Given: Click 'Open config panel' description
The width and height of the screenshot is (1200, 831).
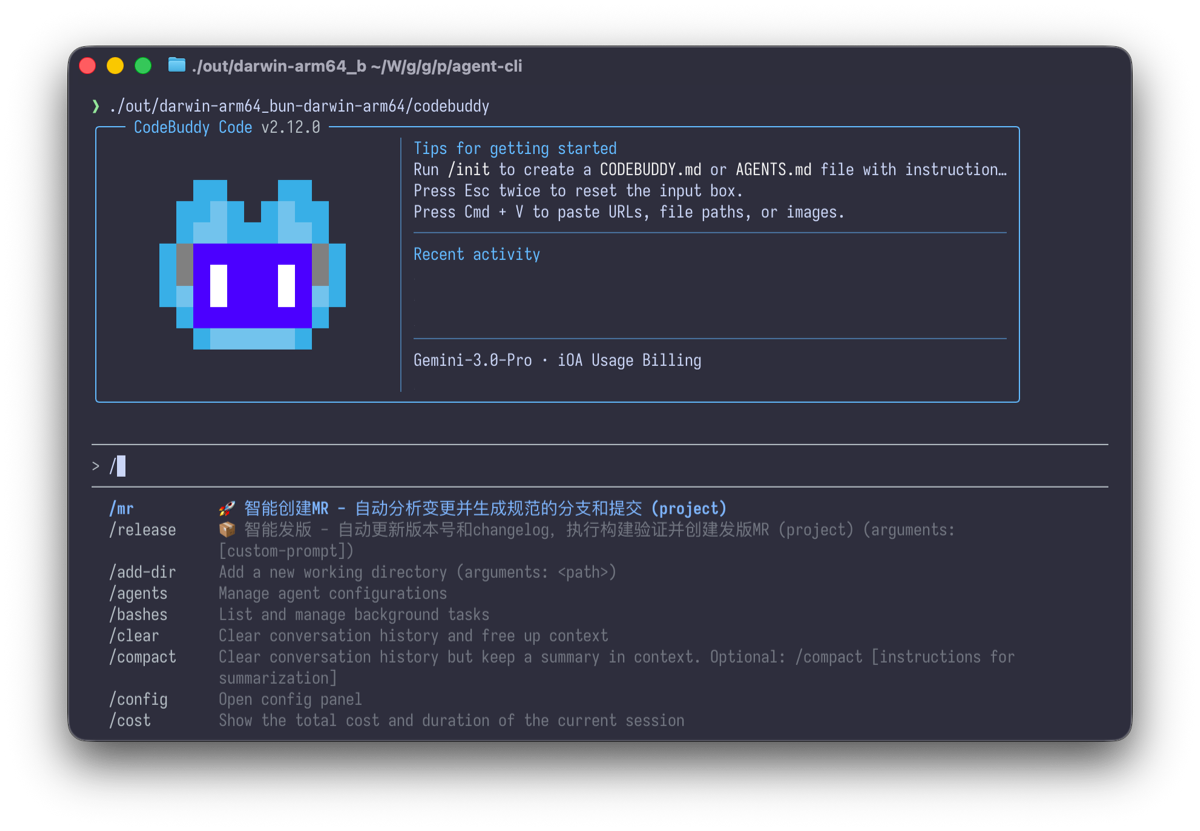Looking at the screenshot, I should click(290, 699).
